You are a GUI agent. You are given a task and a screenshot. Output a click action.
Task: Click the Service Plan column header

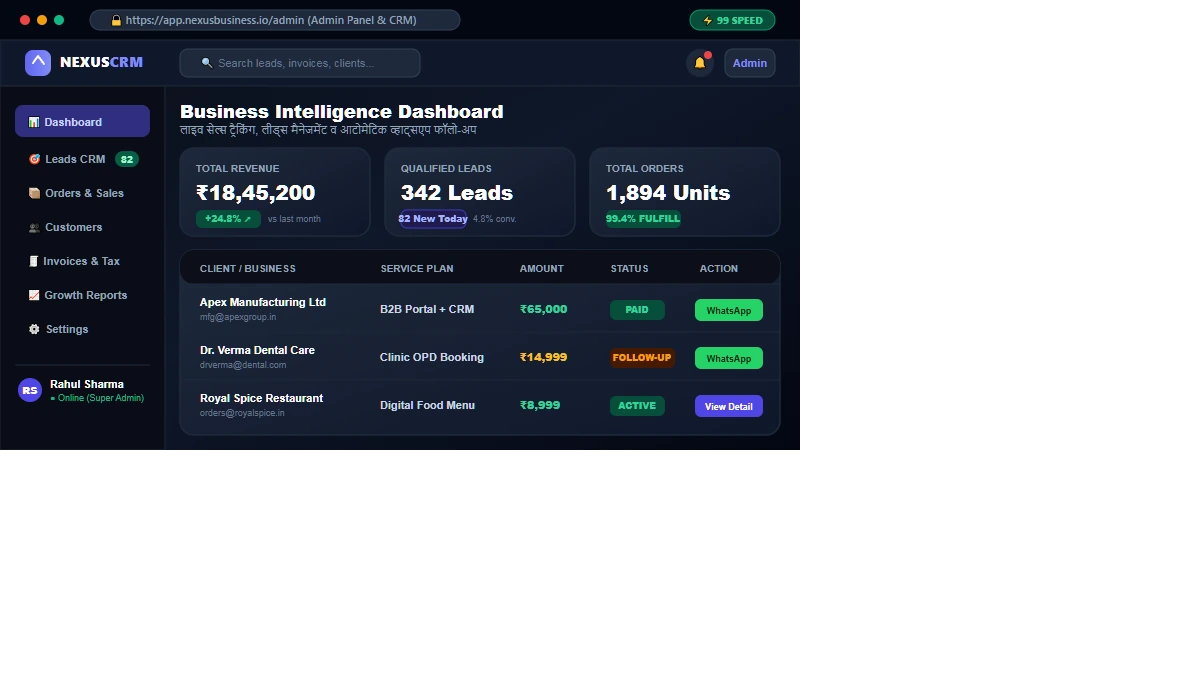click(x=417, y=268)
